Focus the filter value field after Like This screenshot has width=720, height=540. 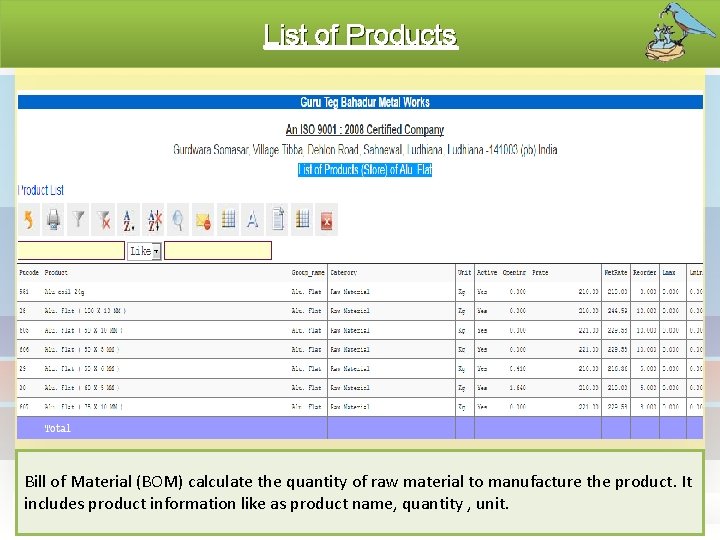click(x=218, y=251)
